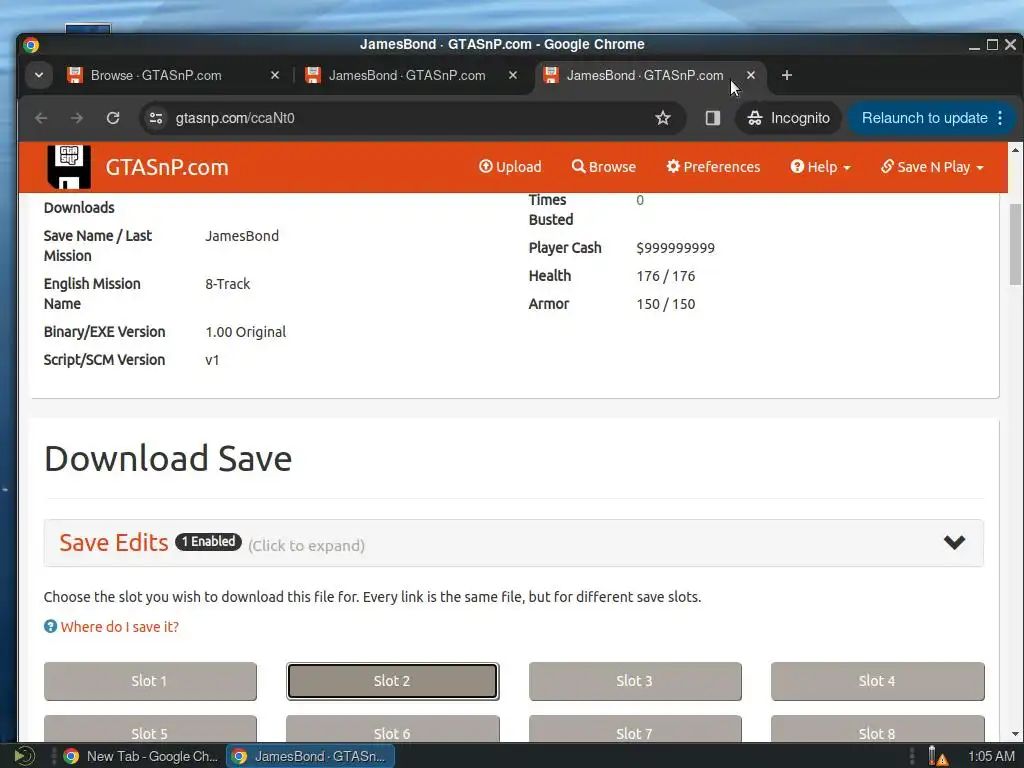Click the Incognito indicator
This screenshot has height=768, width=1024.
789,118
